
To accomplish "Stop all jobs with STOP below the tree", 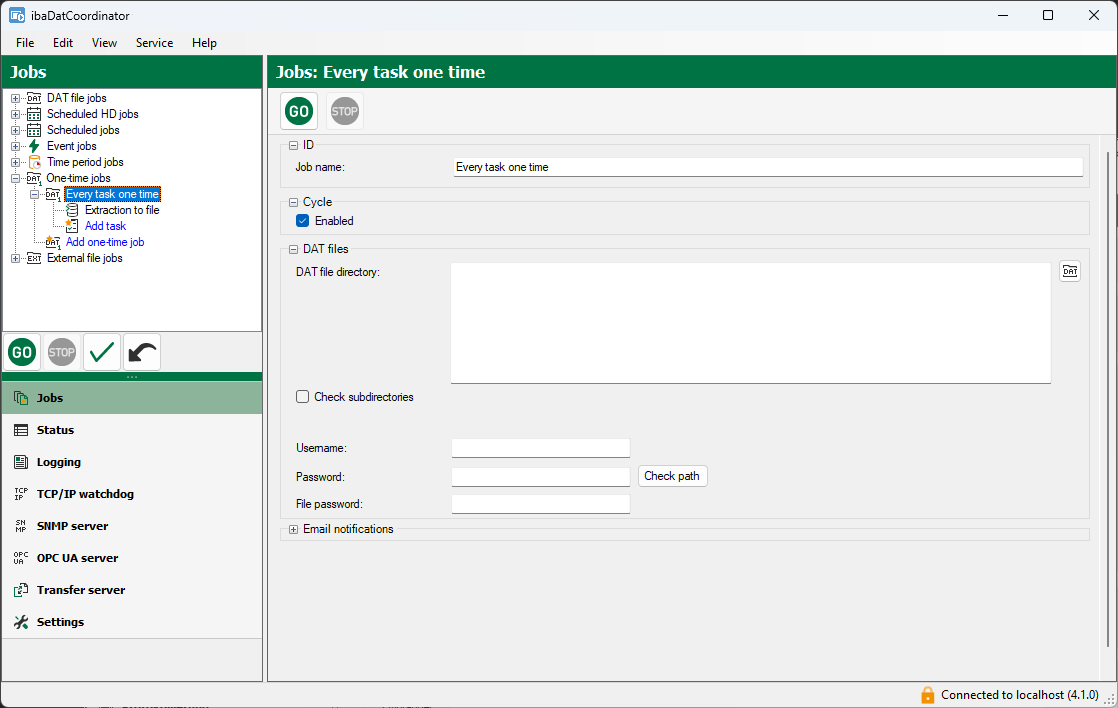I will tap(62, 352).
